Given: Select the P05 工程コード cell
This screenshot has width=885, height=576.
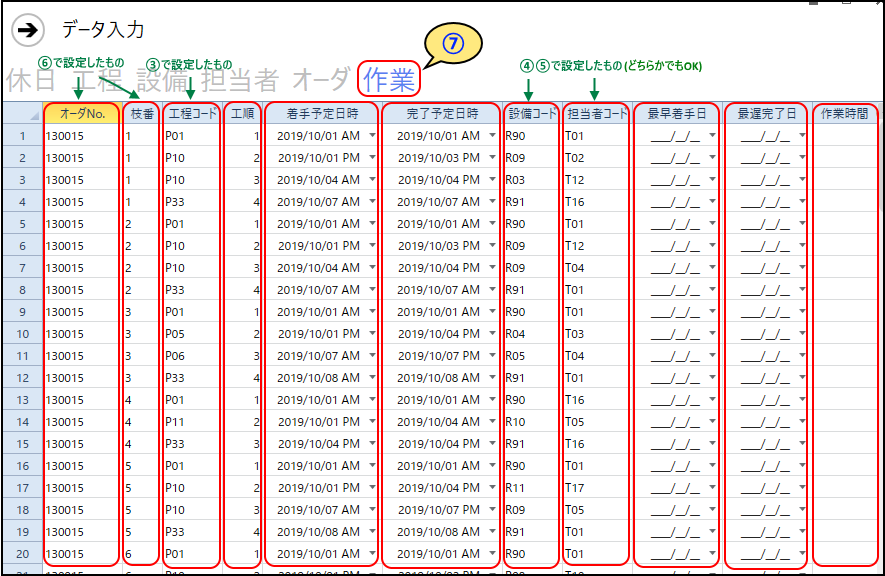Looking at the screenshot, I should (190, 334).
